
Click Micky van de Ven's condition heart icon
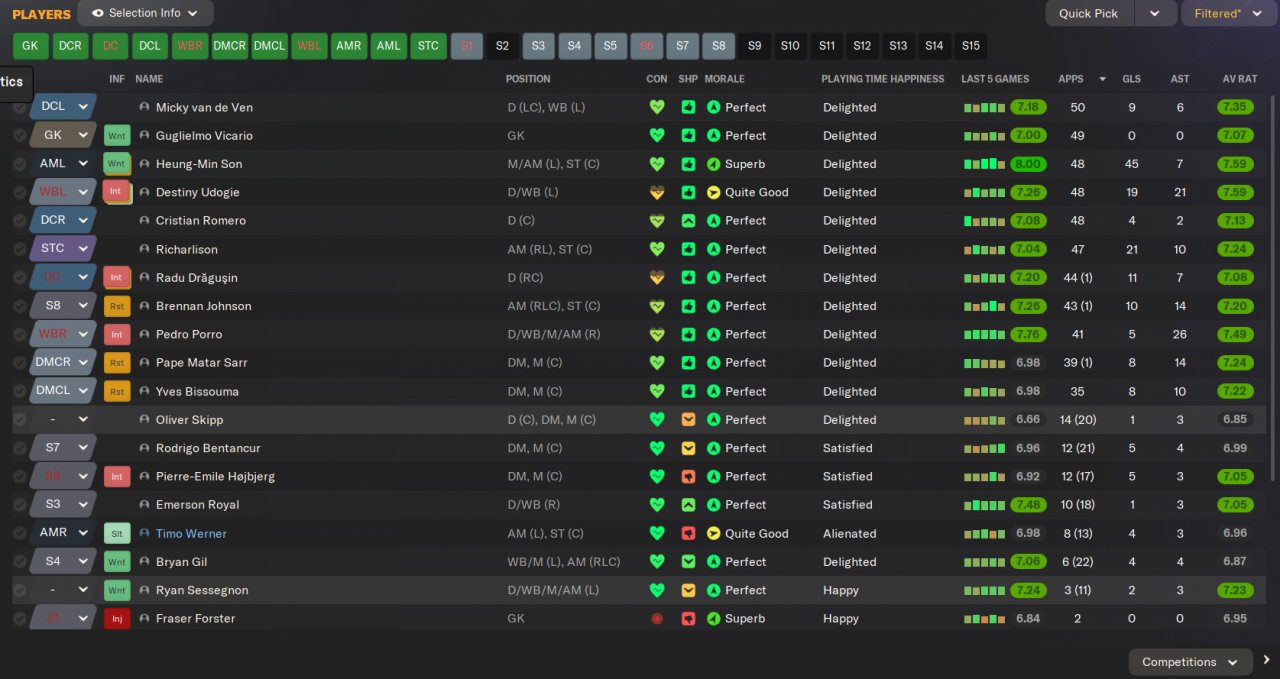[x=657, y=107]
